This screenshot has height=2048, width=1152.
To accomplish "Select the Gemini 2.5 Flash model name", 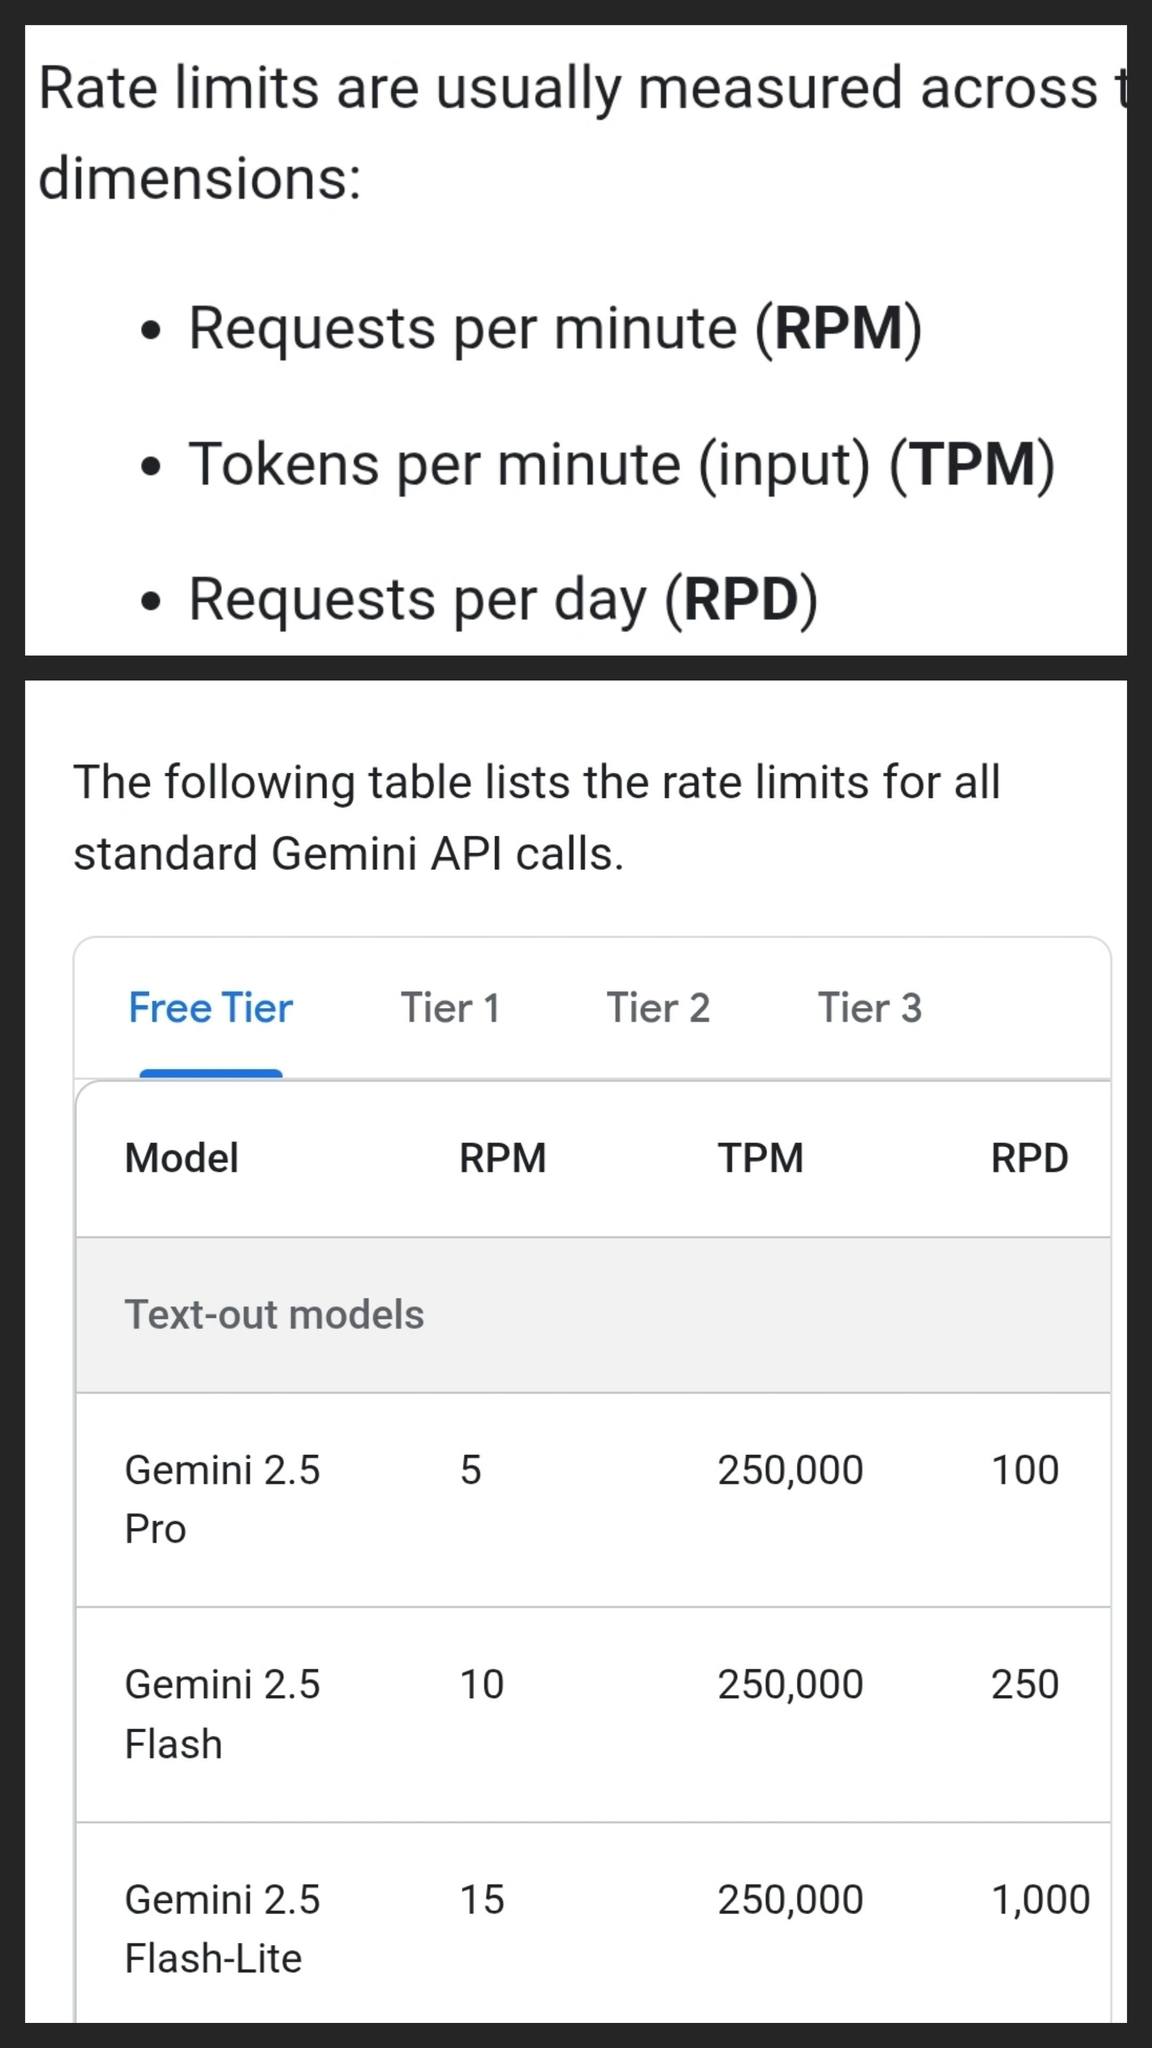I will tap(222, 1713).
